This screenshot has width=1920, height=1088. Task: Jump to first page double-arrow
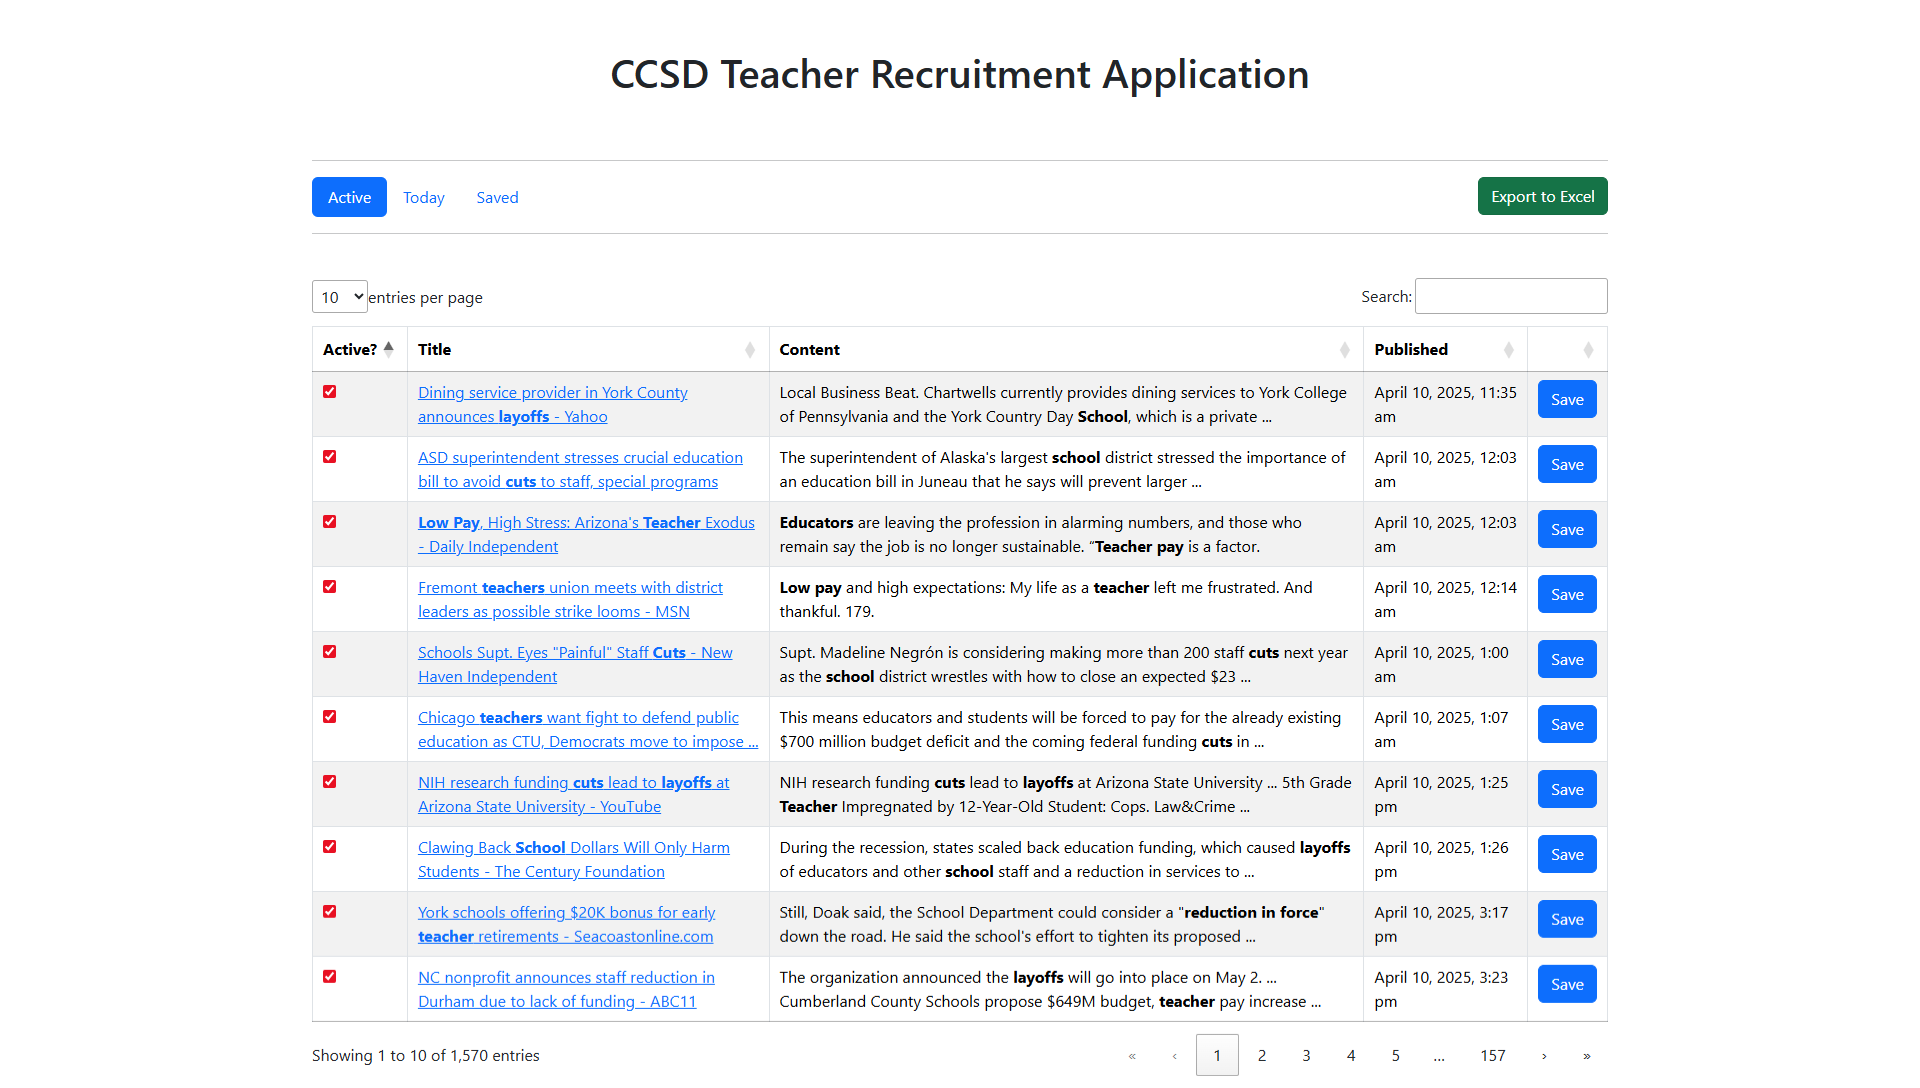(x=1132, y=1056)
